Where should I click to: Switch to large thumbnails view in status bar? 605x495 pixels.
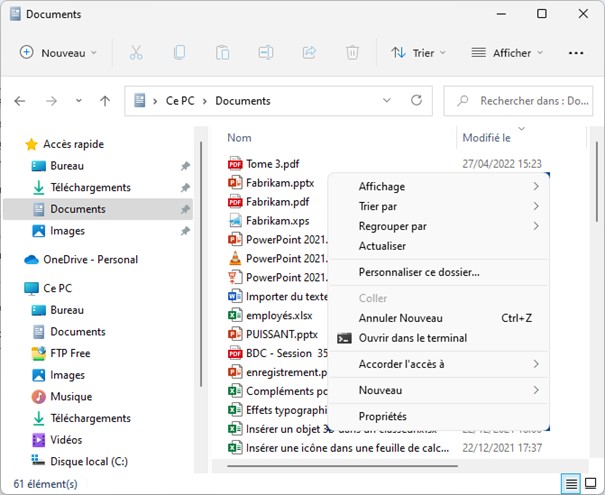click(x=591, y=484)
